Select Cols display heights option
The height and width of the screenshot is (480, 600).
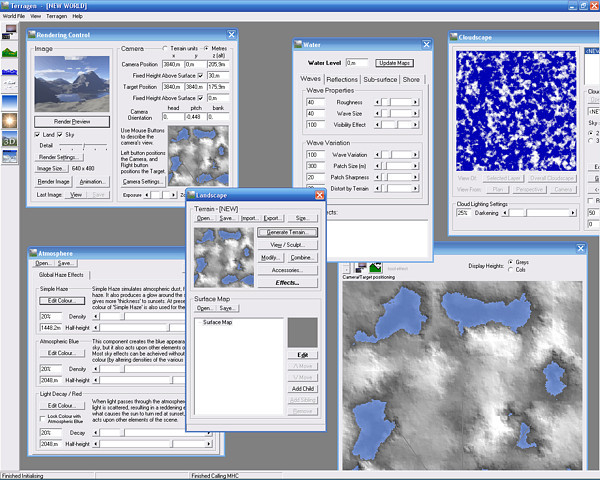point(510,269)
